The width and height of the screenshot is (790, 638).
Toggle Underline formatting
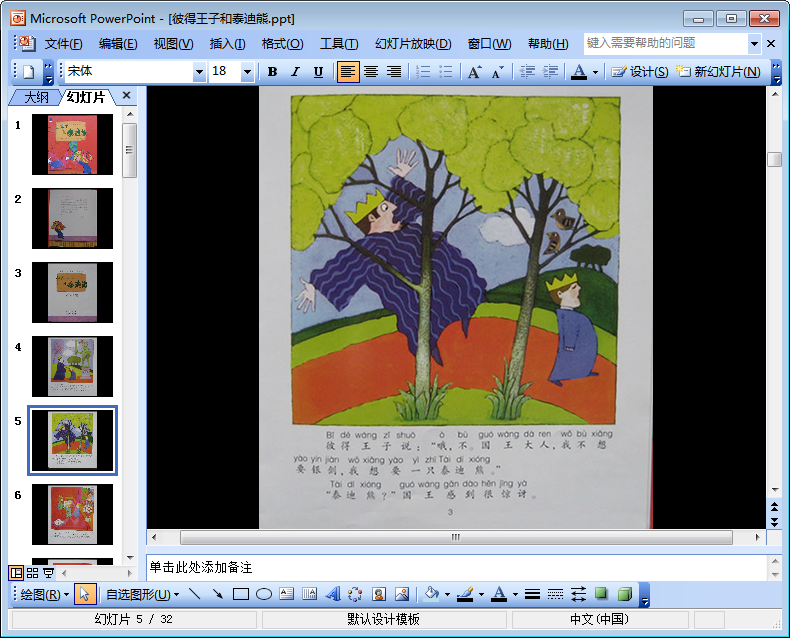318,72
